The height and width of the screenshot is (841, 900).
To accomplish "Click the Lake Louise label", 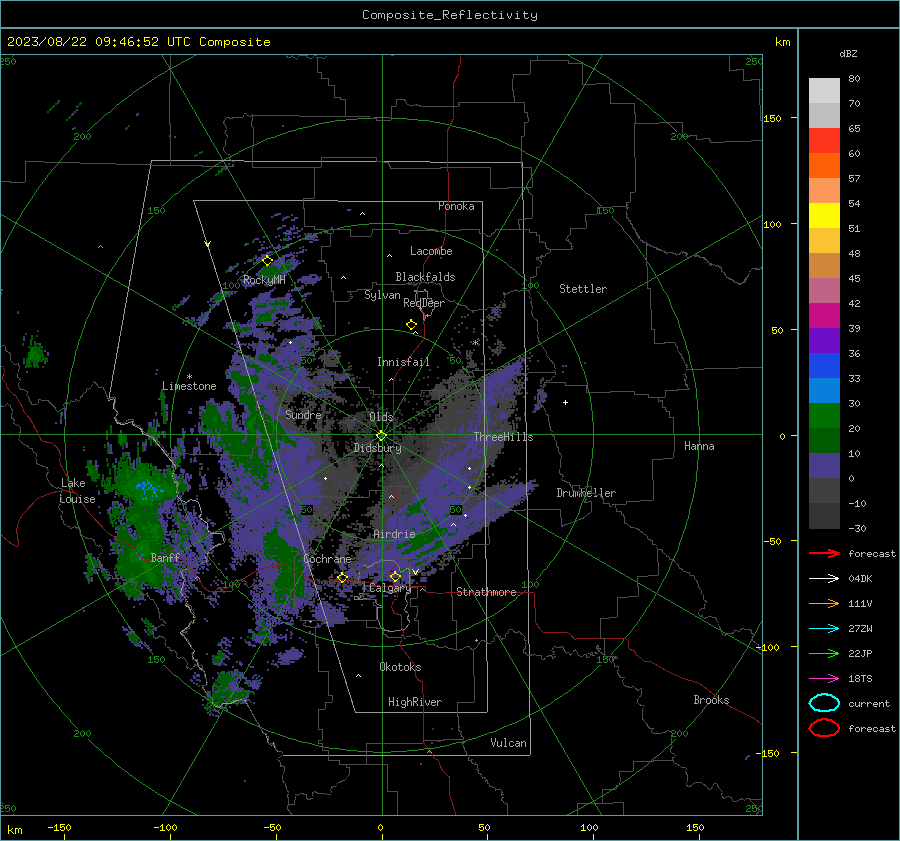I will pyautogui.click(x=77, y=491).
